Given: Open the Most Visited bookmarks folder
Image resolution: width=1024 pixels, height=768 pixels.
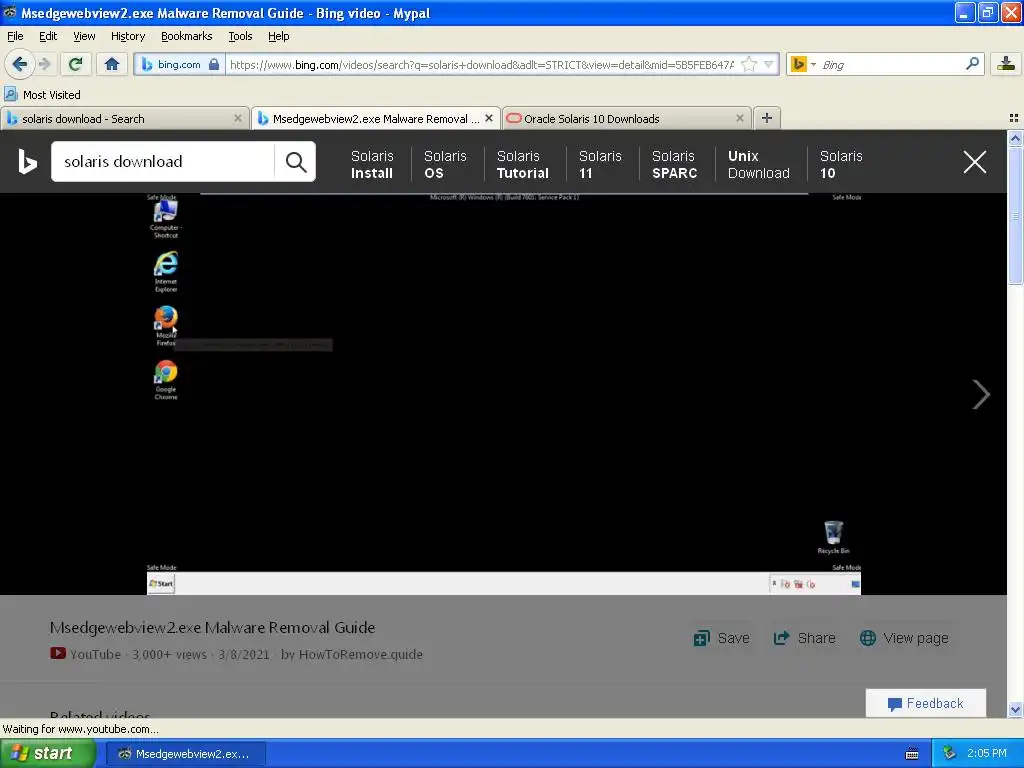Looking at the screenshot, I should [x=42, y=95].
